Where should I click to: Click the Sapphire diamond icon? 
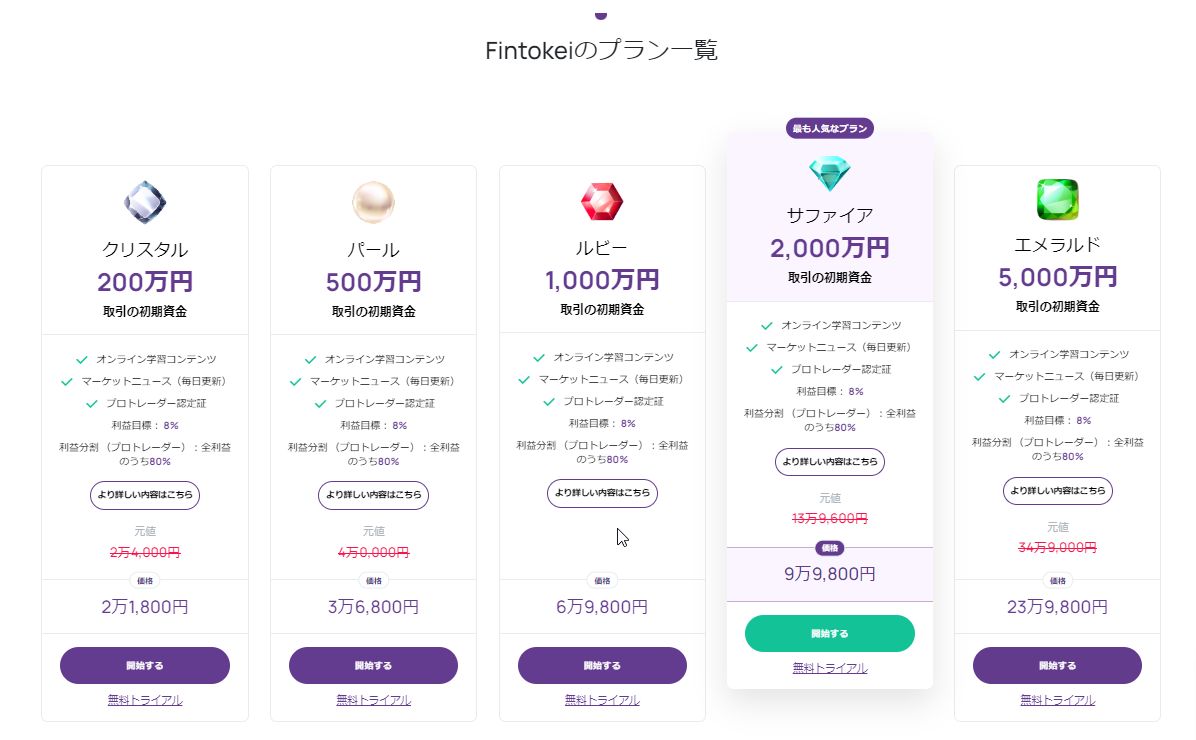pyautogui.click(x=829, y=174)
